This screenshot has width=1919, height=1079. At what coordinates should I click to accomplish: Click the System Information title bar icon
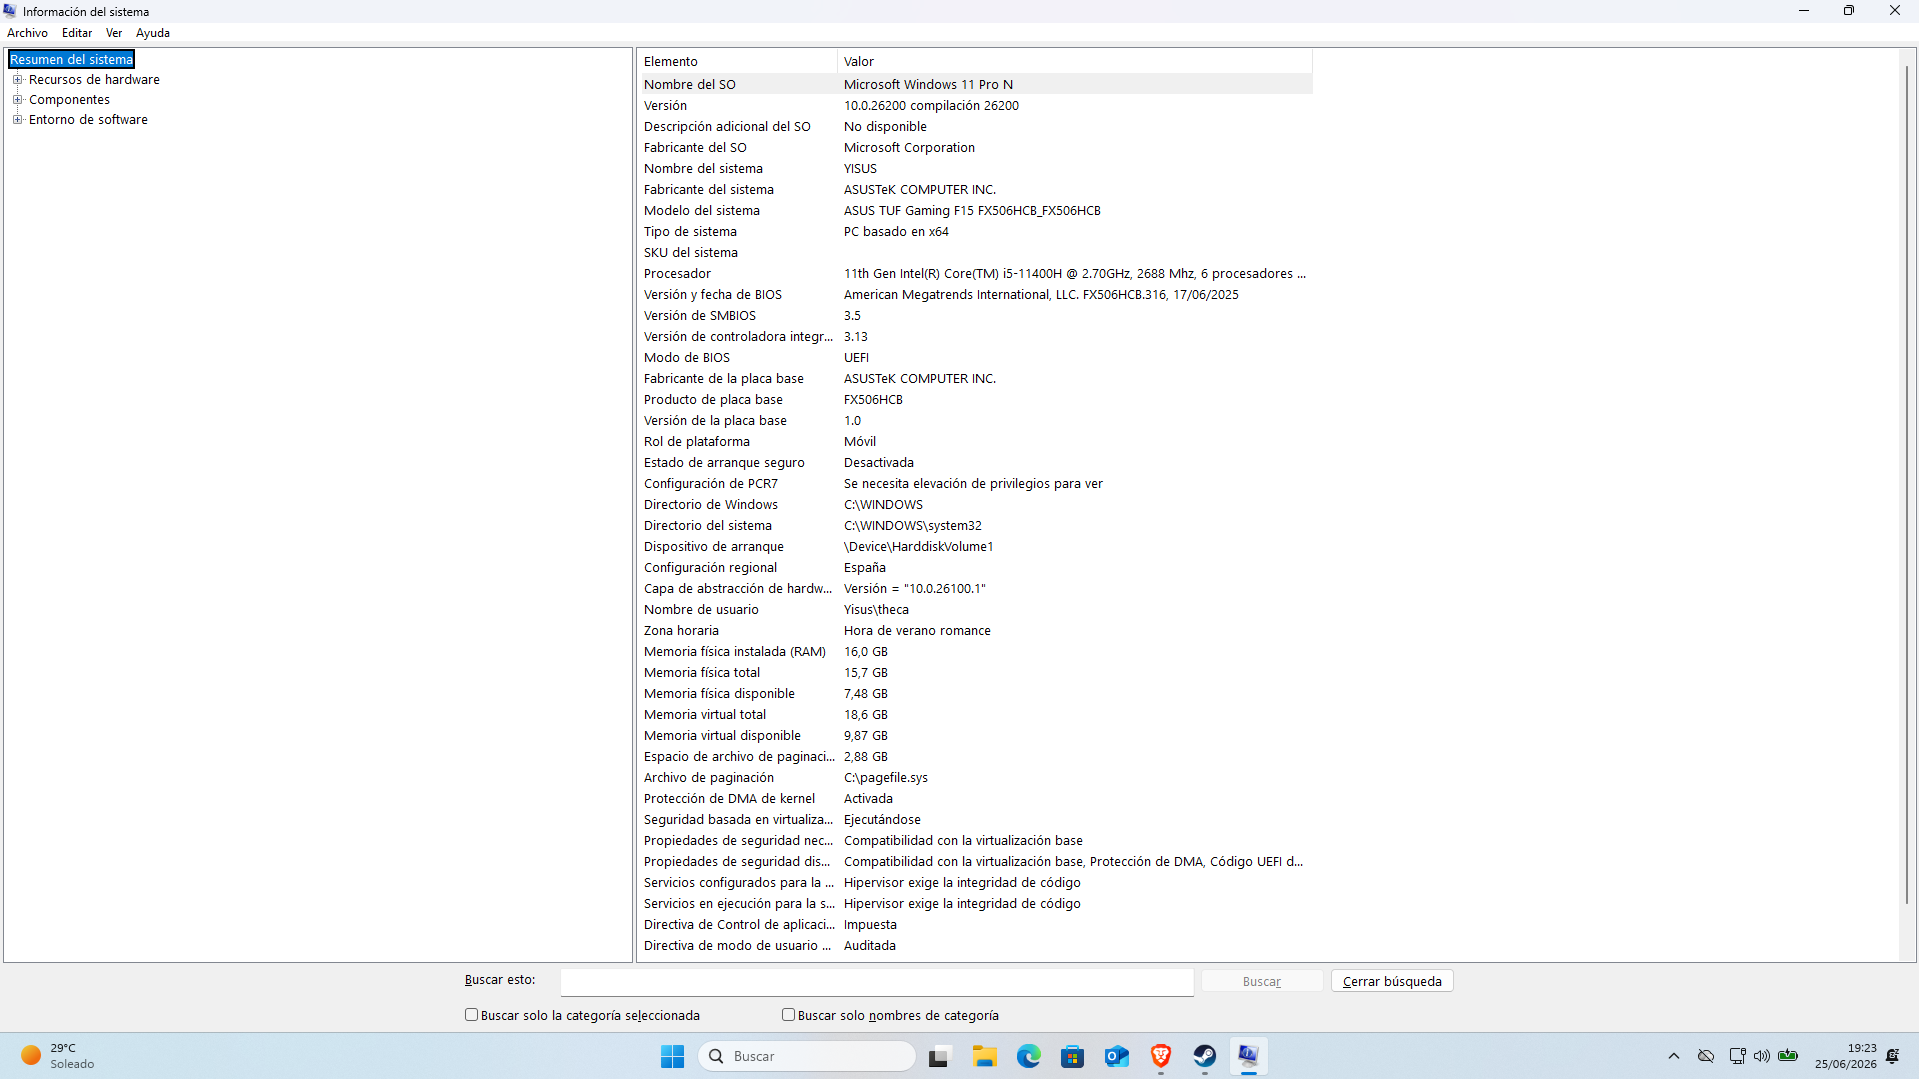pos(10,11)
